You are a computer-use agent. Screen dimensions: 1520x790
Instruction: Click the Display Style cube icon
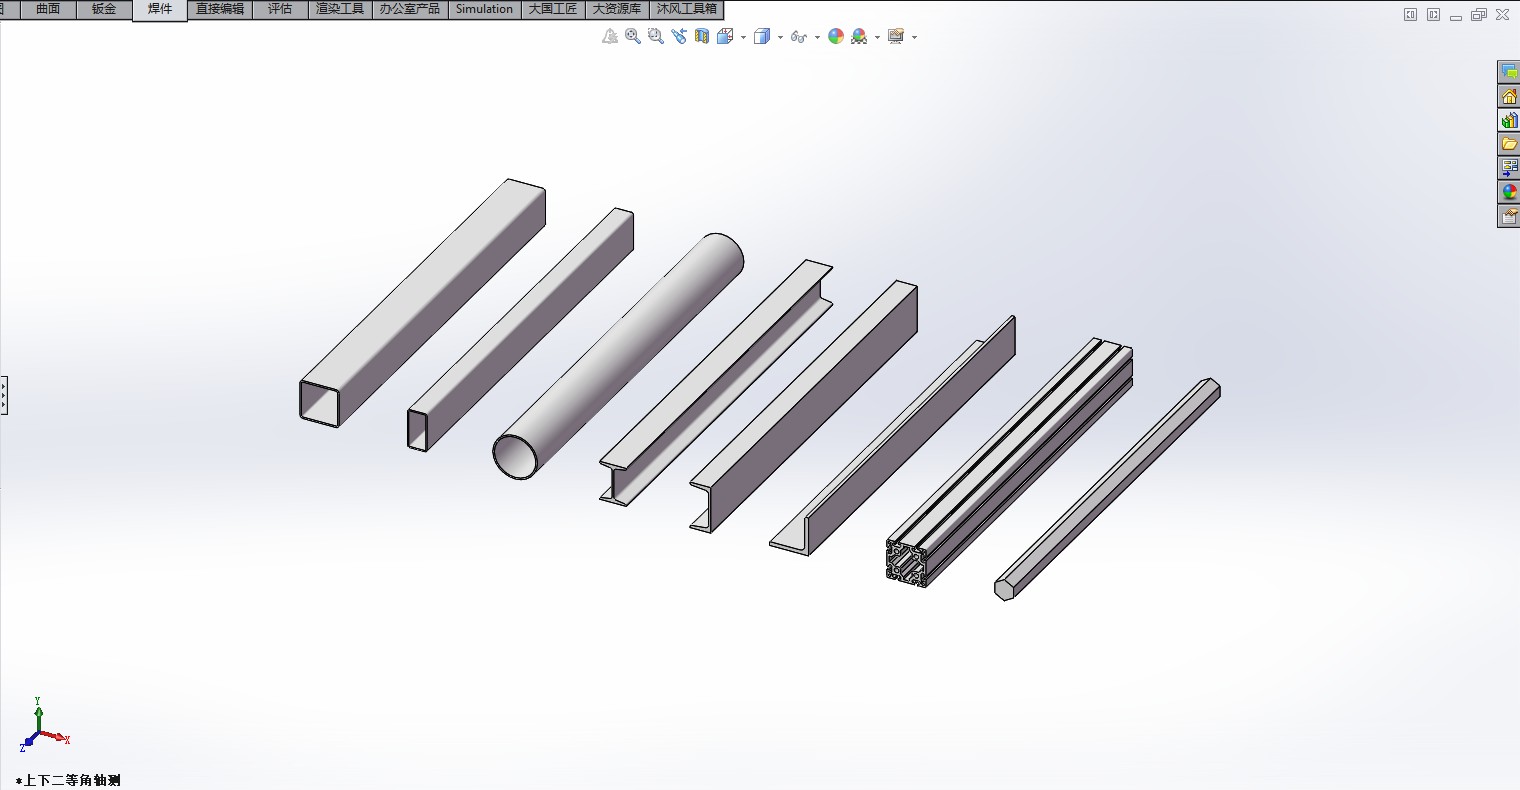click(762, 37)
